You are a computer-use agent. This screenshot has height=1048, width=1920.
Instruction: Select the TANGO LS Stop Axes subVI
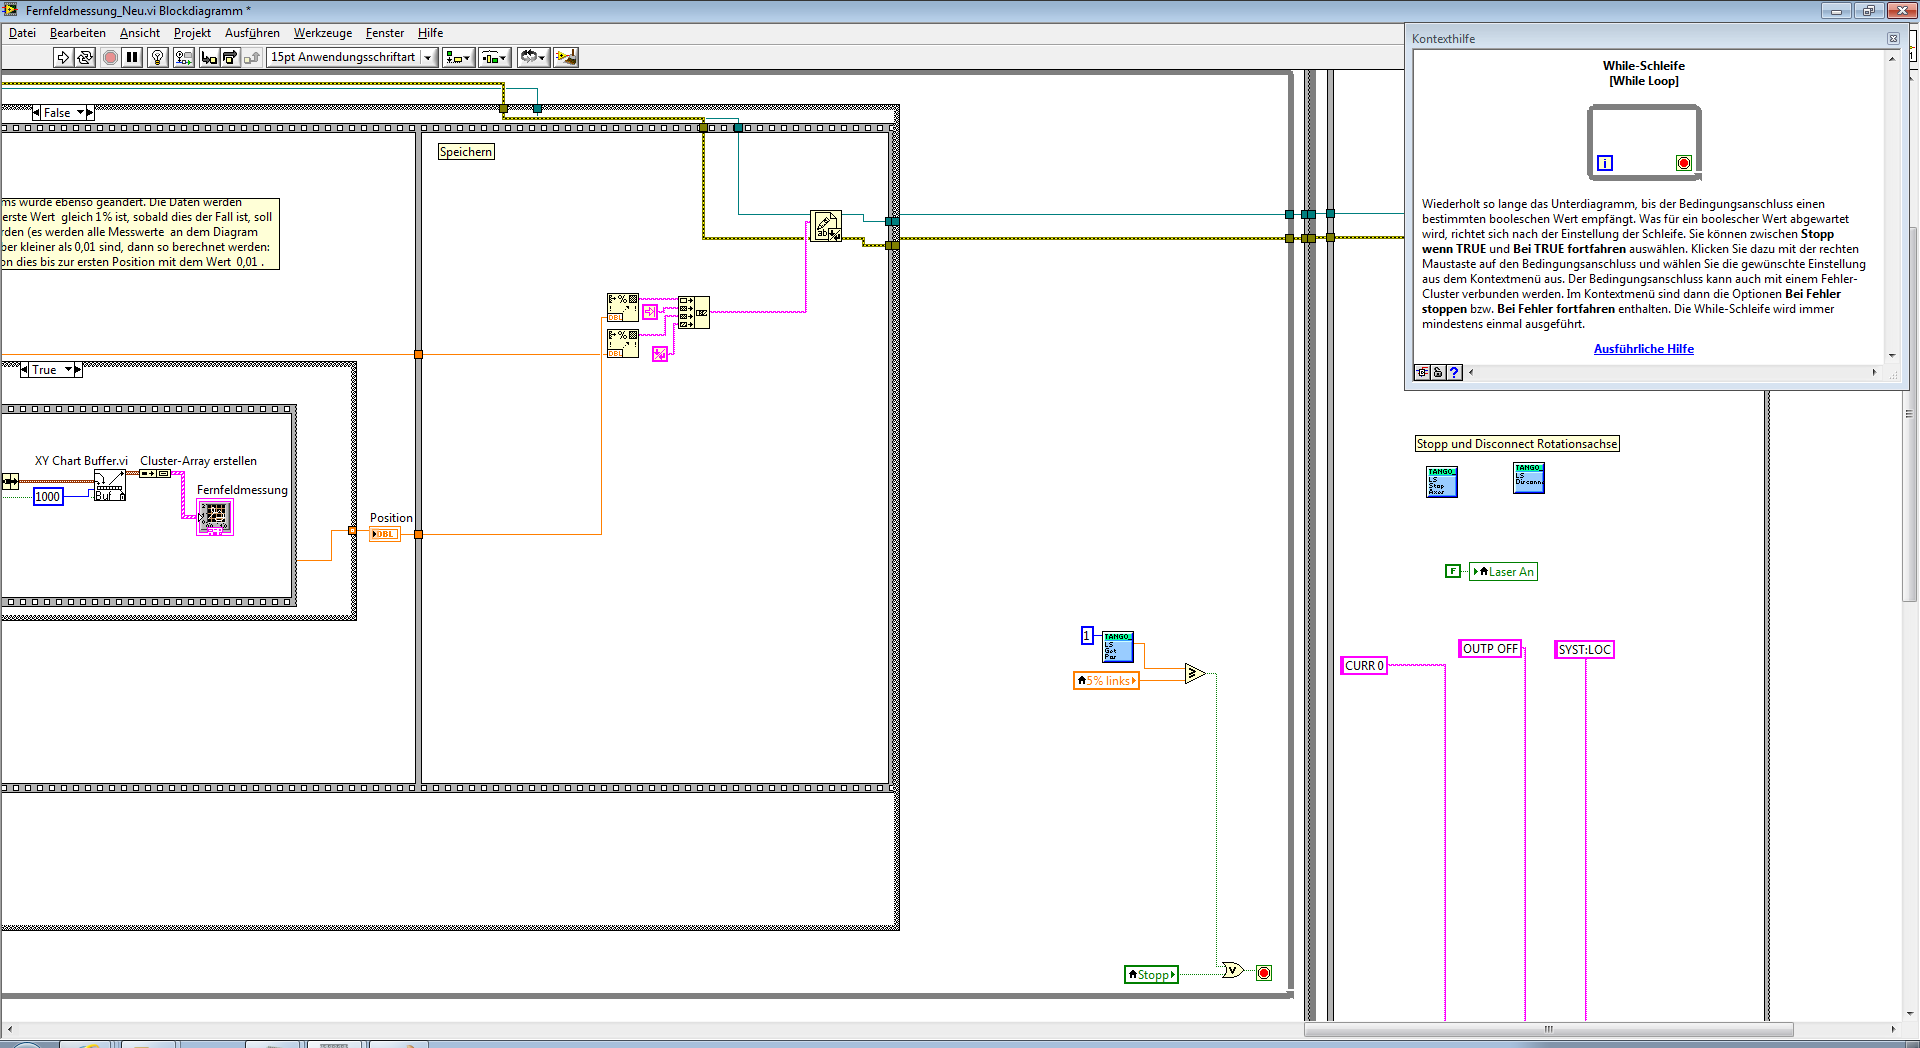click(x=1441, y=482)
